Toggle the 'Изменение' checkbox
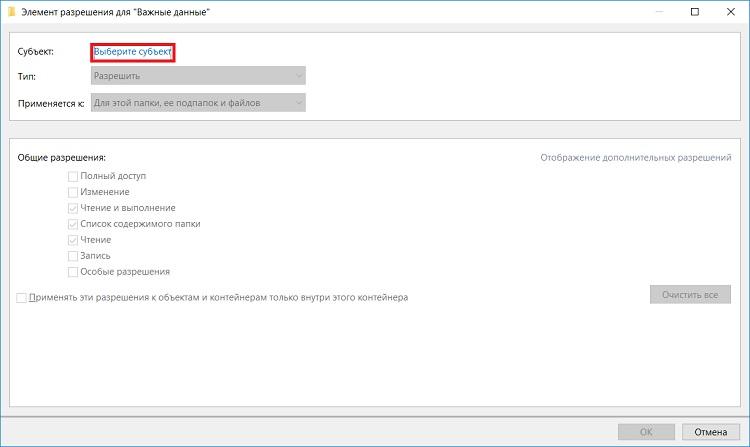Image resolution: width=750 pixels, height=447 pixels. [x=73, y=192]
